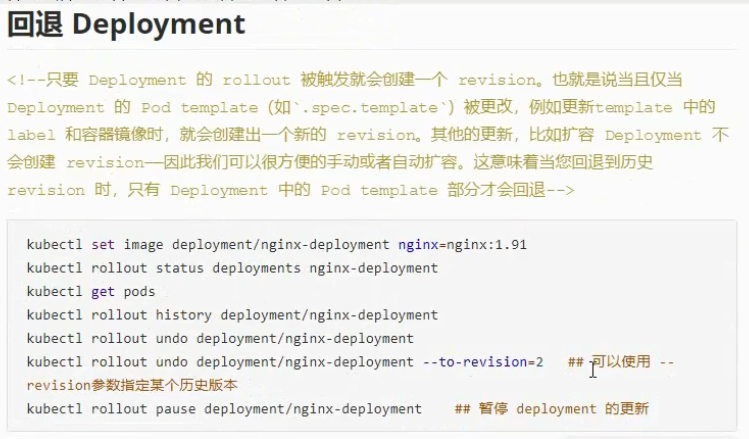This screenshot has width=749, height=439.
Task: Click "nginx=nginx:1.91" in the code block
Action: (462, 245)
